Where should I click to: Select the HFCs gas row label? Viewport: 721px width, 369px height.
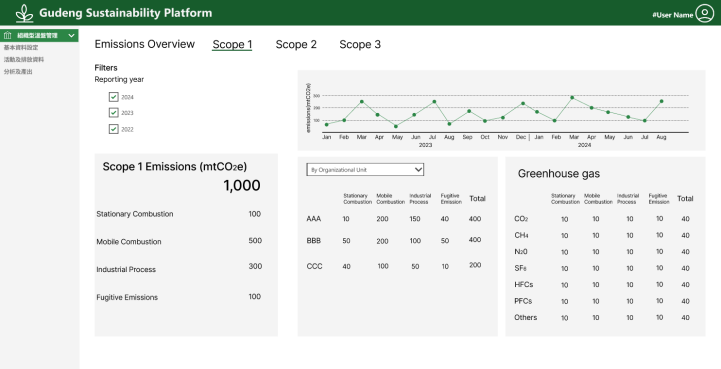[524, 285]
